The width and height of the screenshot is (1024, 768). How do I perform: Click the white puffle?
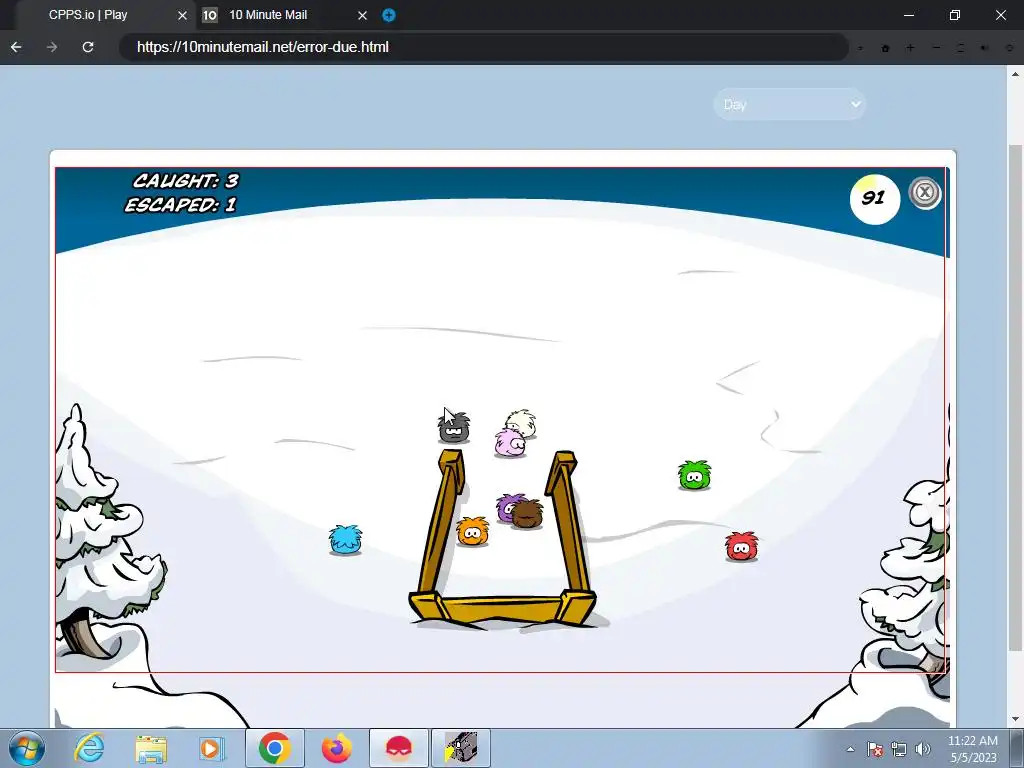522,422
